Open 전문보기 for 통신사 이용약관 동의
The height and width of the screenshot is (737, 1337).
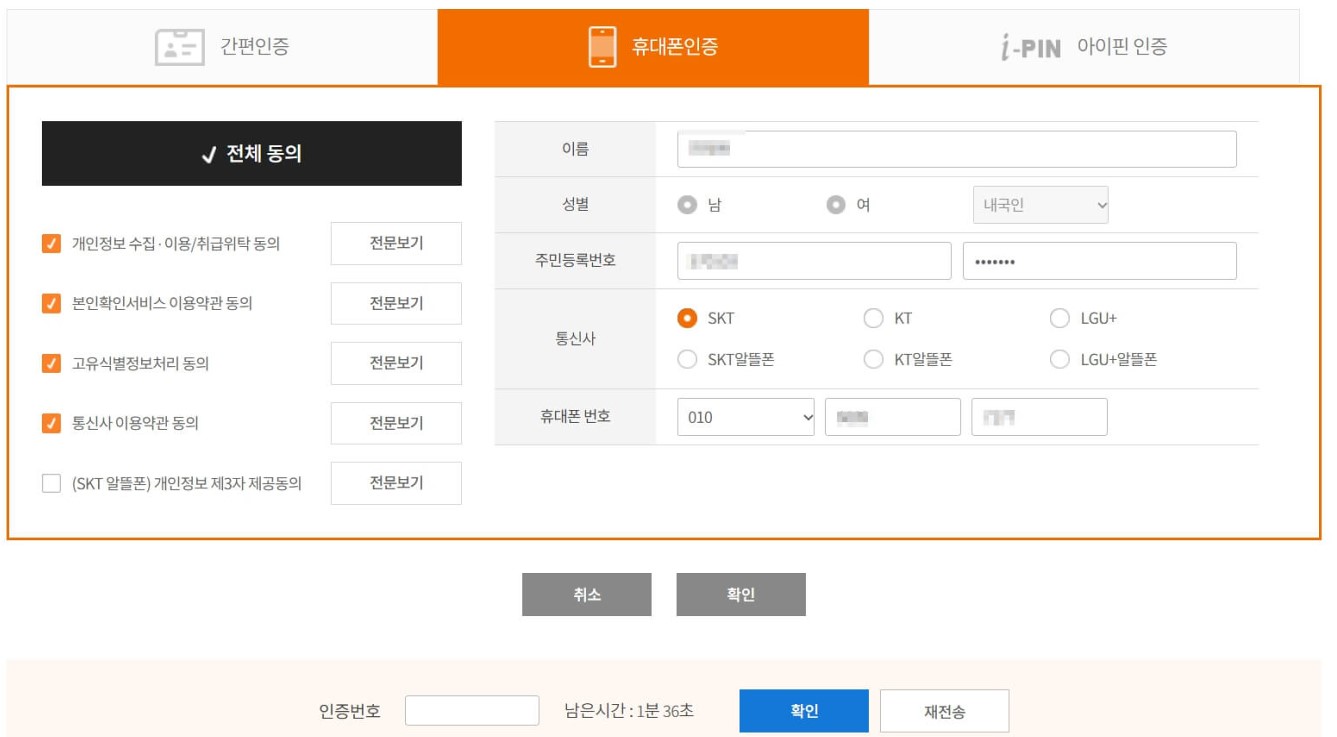[x=396, y=423]
